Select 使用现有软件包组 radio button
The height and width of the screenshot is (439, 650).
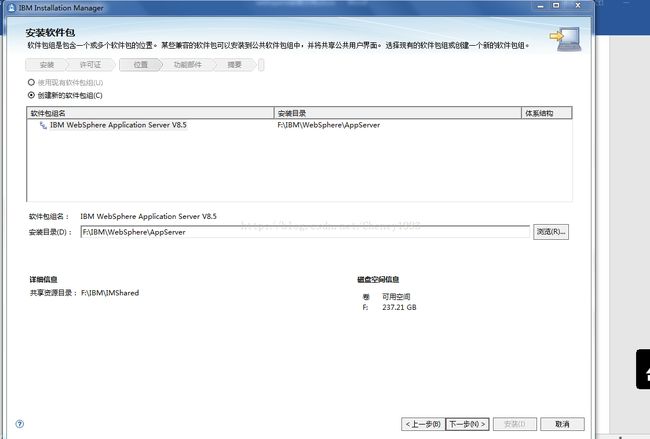tap(31, 82)
